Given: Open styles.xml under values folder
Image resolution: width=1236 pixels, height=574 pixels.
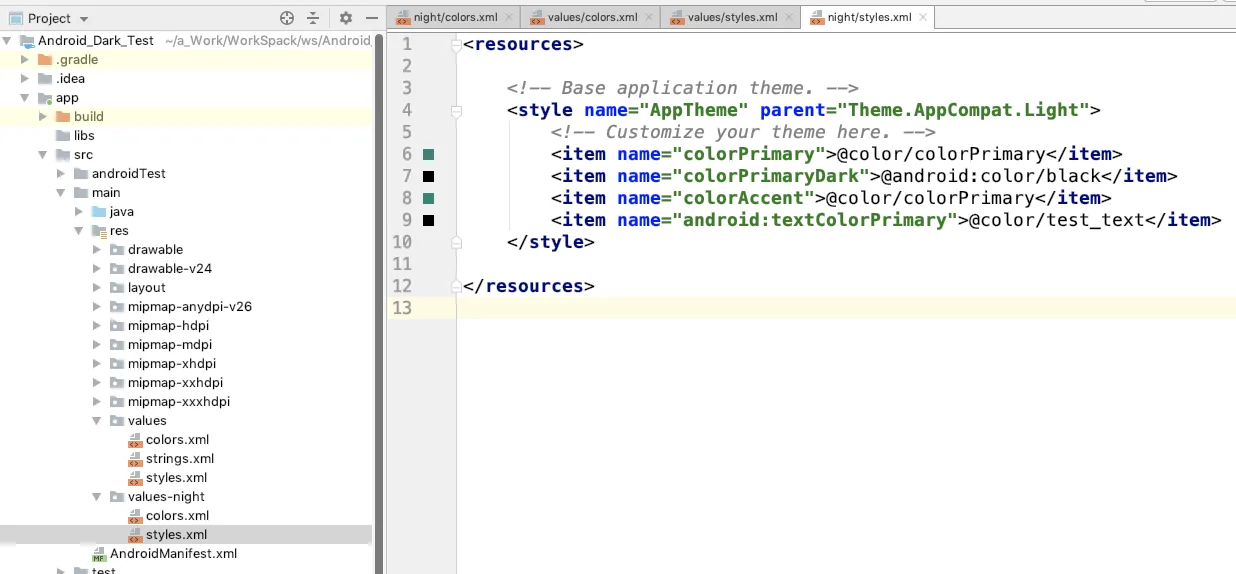Looking at the screenshot, I should coord(177,478).
